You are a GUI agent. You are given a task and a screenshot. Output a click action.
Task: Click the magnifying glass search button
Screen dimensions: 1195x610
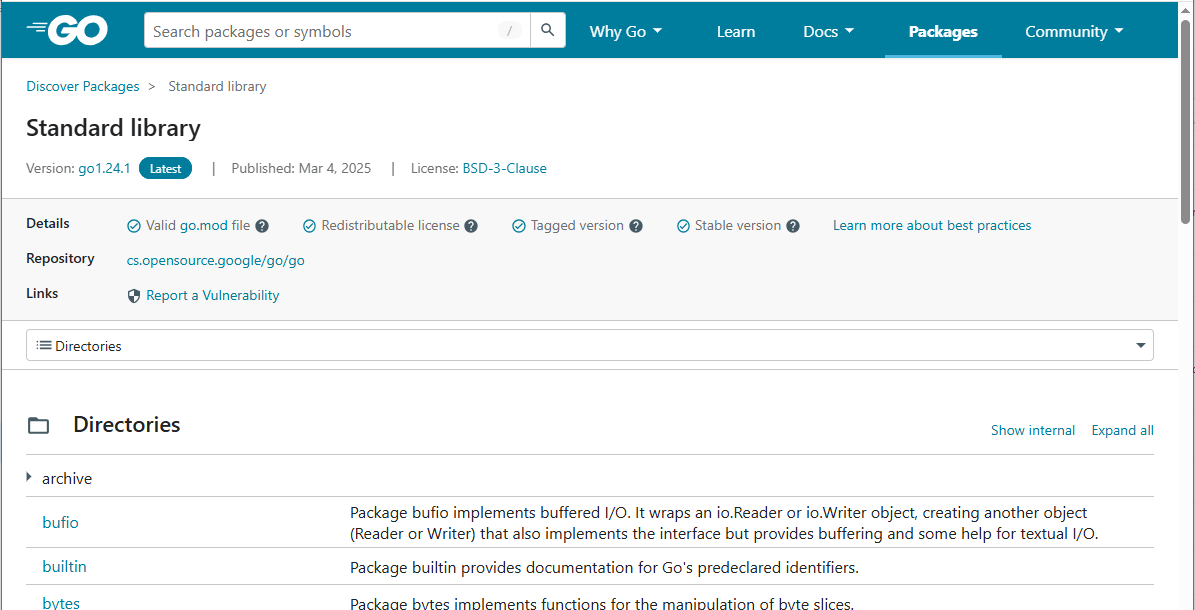pos(547,31)
